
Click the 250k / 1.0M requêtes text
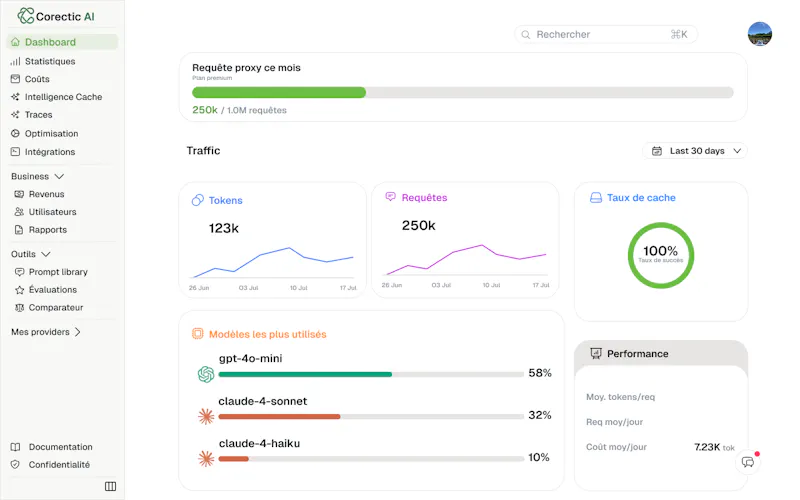[239, 110]
